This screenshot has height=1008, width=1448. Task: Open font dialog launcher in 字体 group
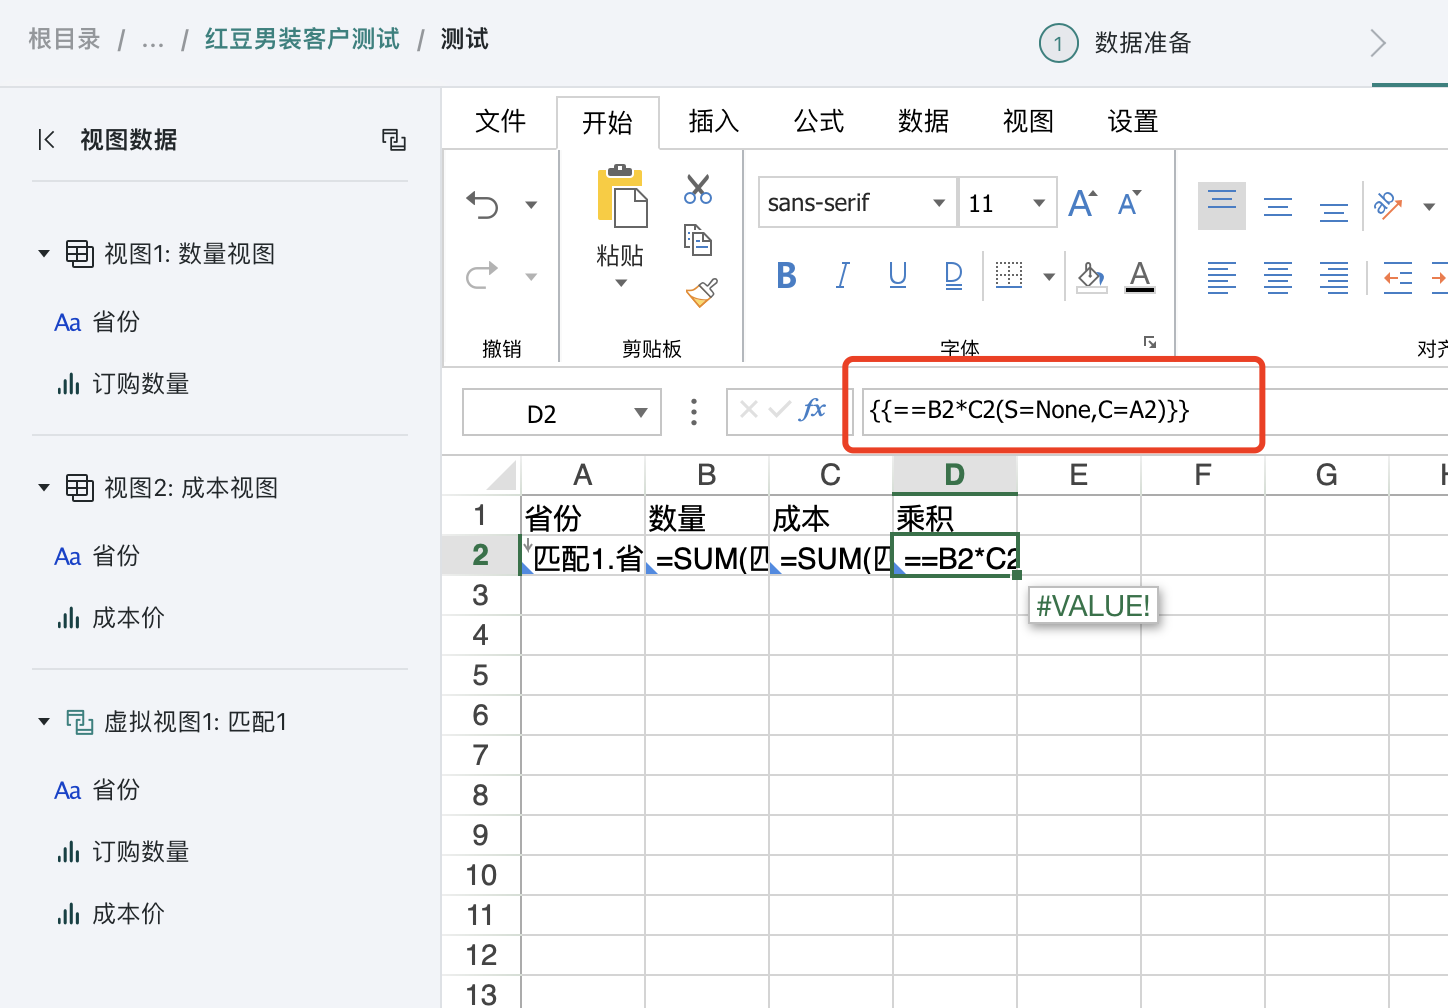pos(1150,343)
